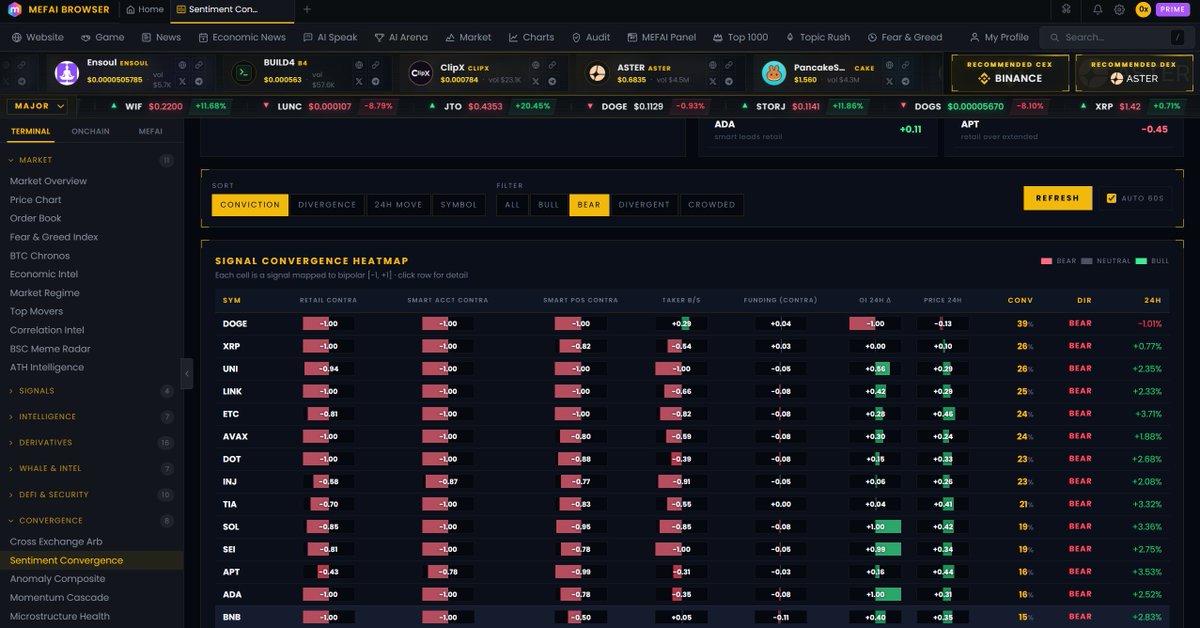Image resolution: width=1200 pixels, height=628 pixels.
Task: Open MEFAI Panel from toolbar
Action: click(661, 37)
